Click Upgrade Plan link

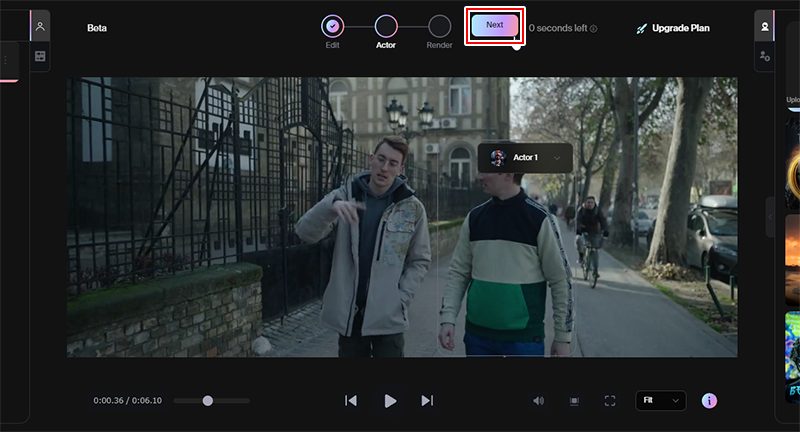[x=672, y=28]
